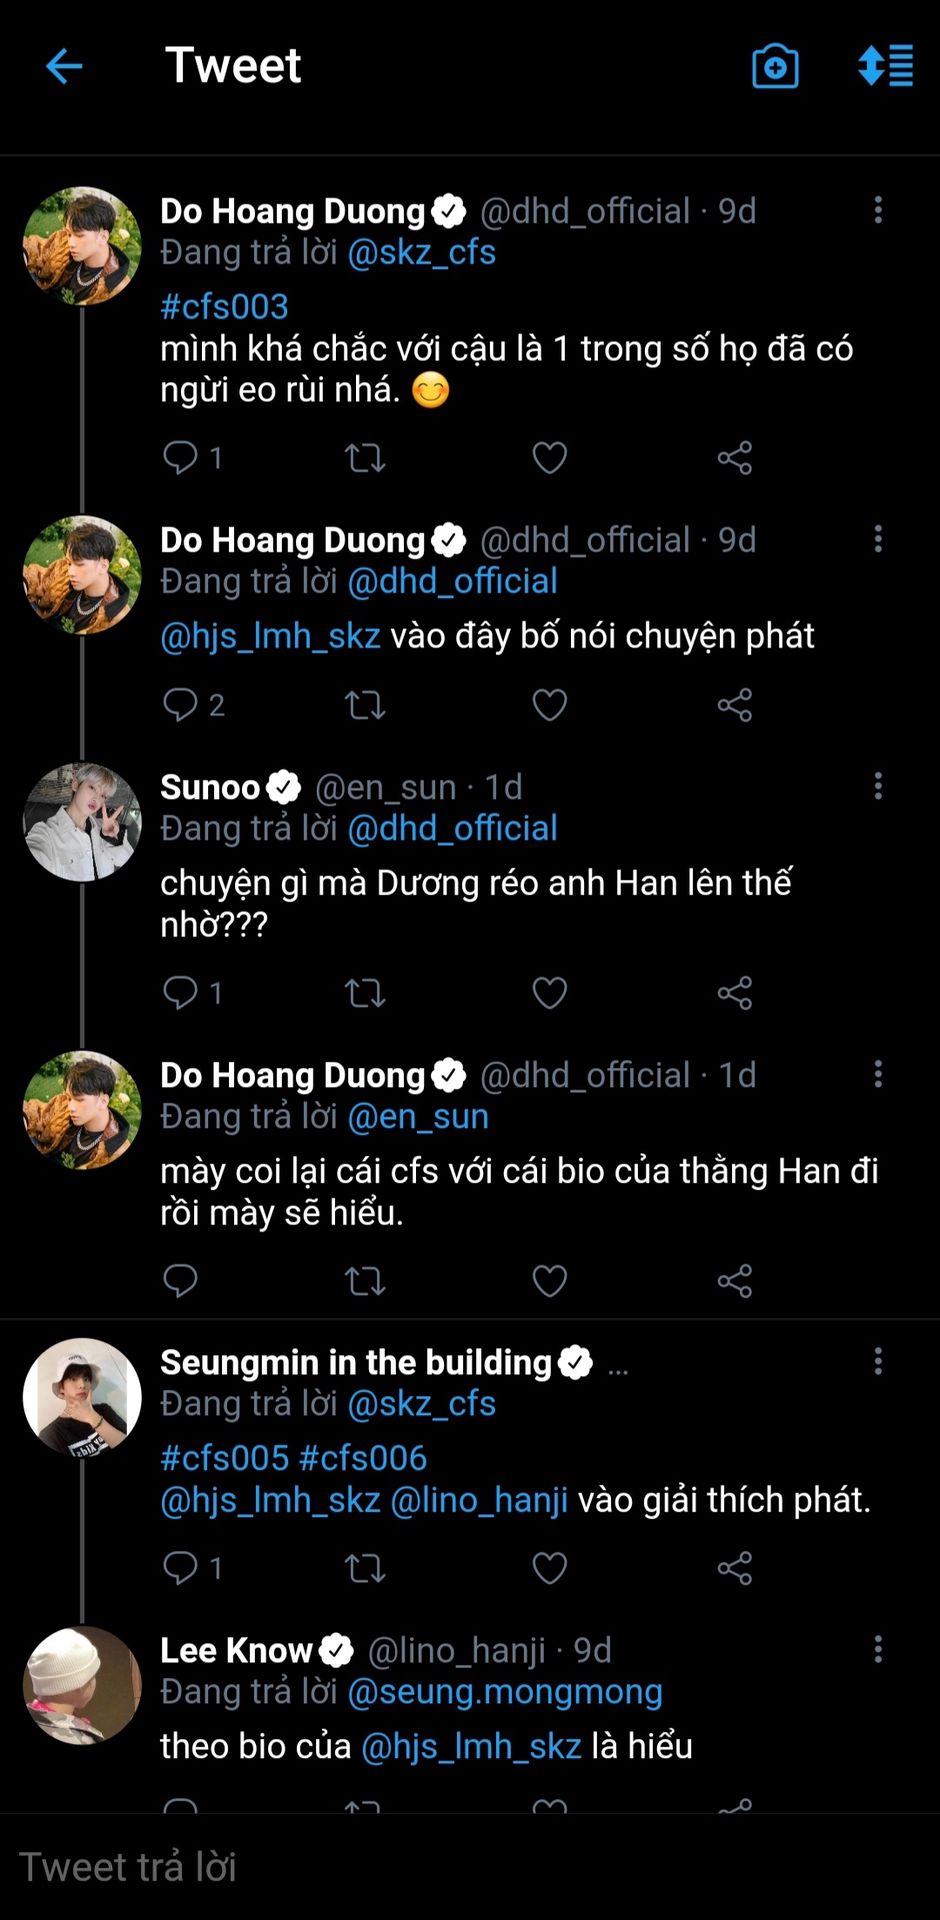Reply to Sunoo's tweet via comment icon
The width and height of the screenshot is (940, 1920).
pyautogui.click(x=181, y=993)
